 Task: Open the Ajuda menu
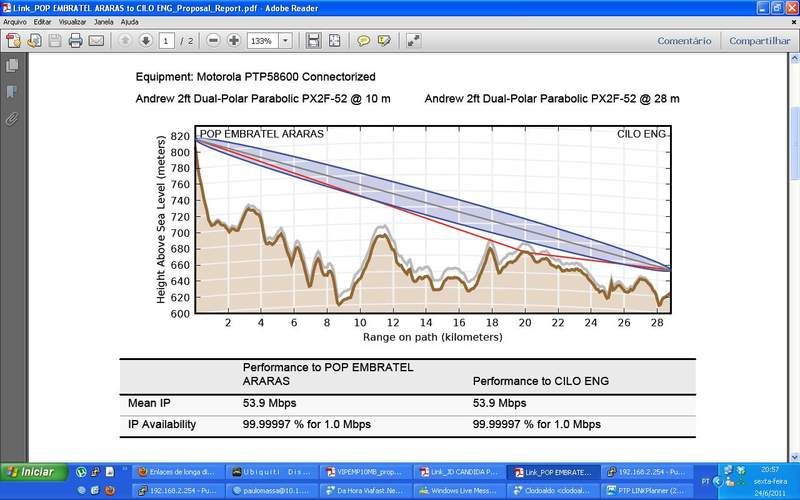[x=130, y=22]
